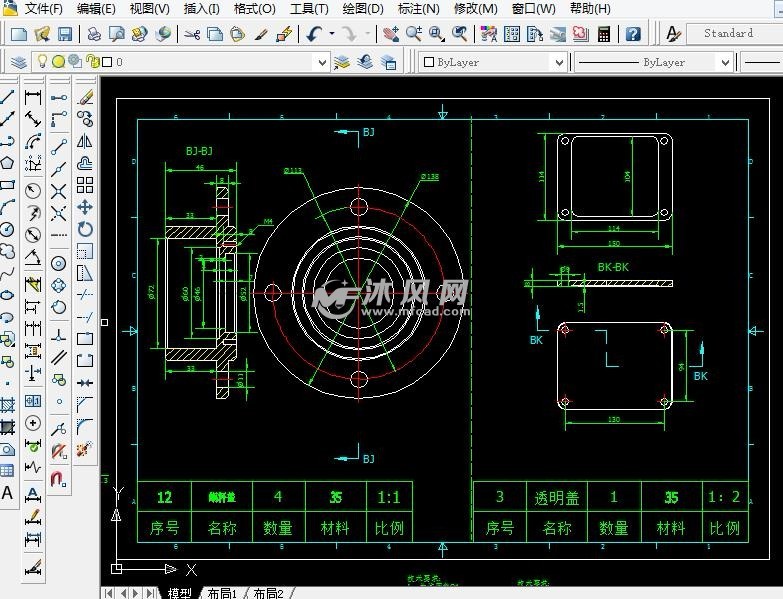783x599 pixels.
Task: Open the 格式(O) menu
Action: (255, 8)
